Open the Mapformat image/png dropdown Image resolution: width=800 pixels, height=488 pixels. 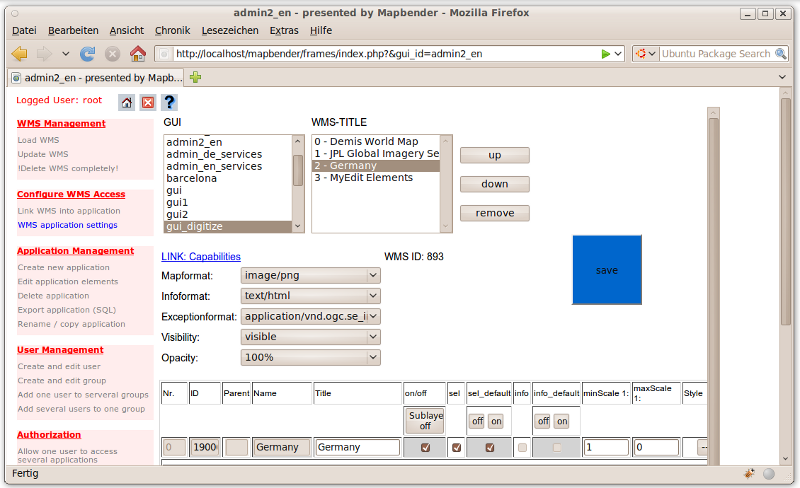pyautogui.click(x=311, y=275)
